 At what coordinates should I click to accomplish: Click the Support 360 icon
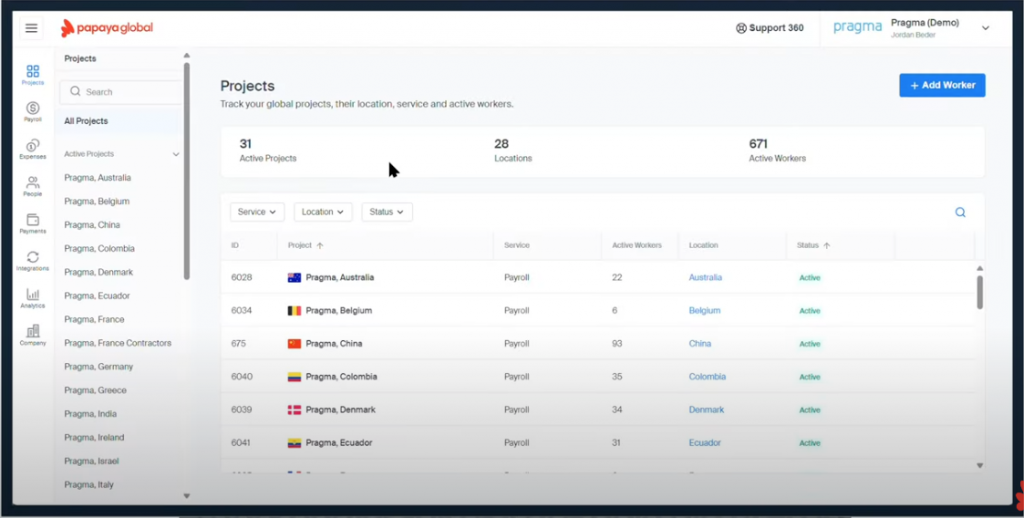(x=741, y=28)
